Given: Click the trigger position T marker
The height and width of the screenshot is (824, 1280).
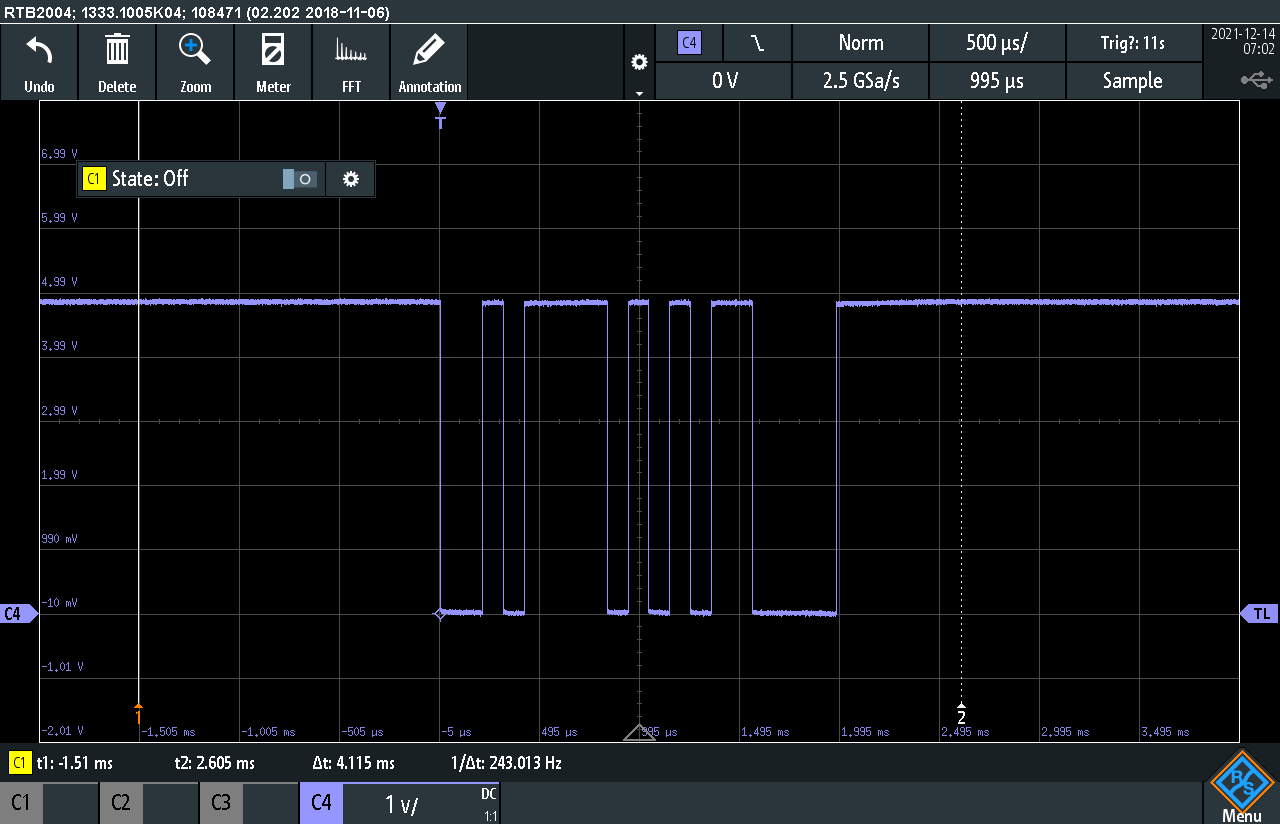Looking at the screenshot, I should [x=440, y=114].
